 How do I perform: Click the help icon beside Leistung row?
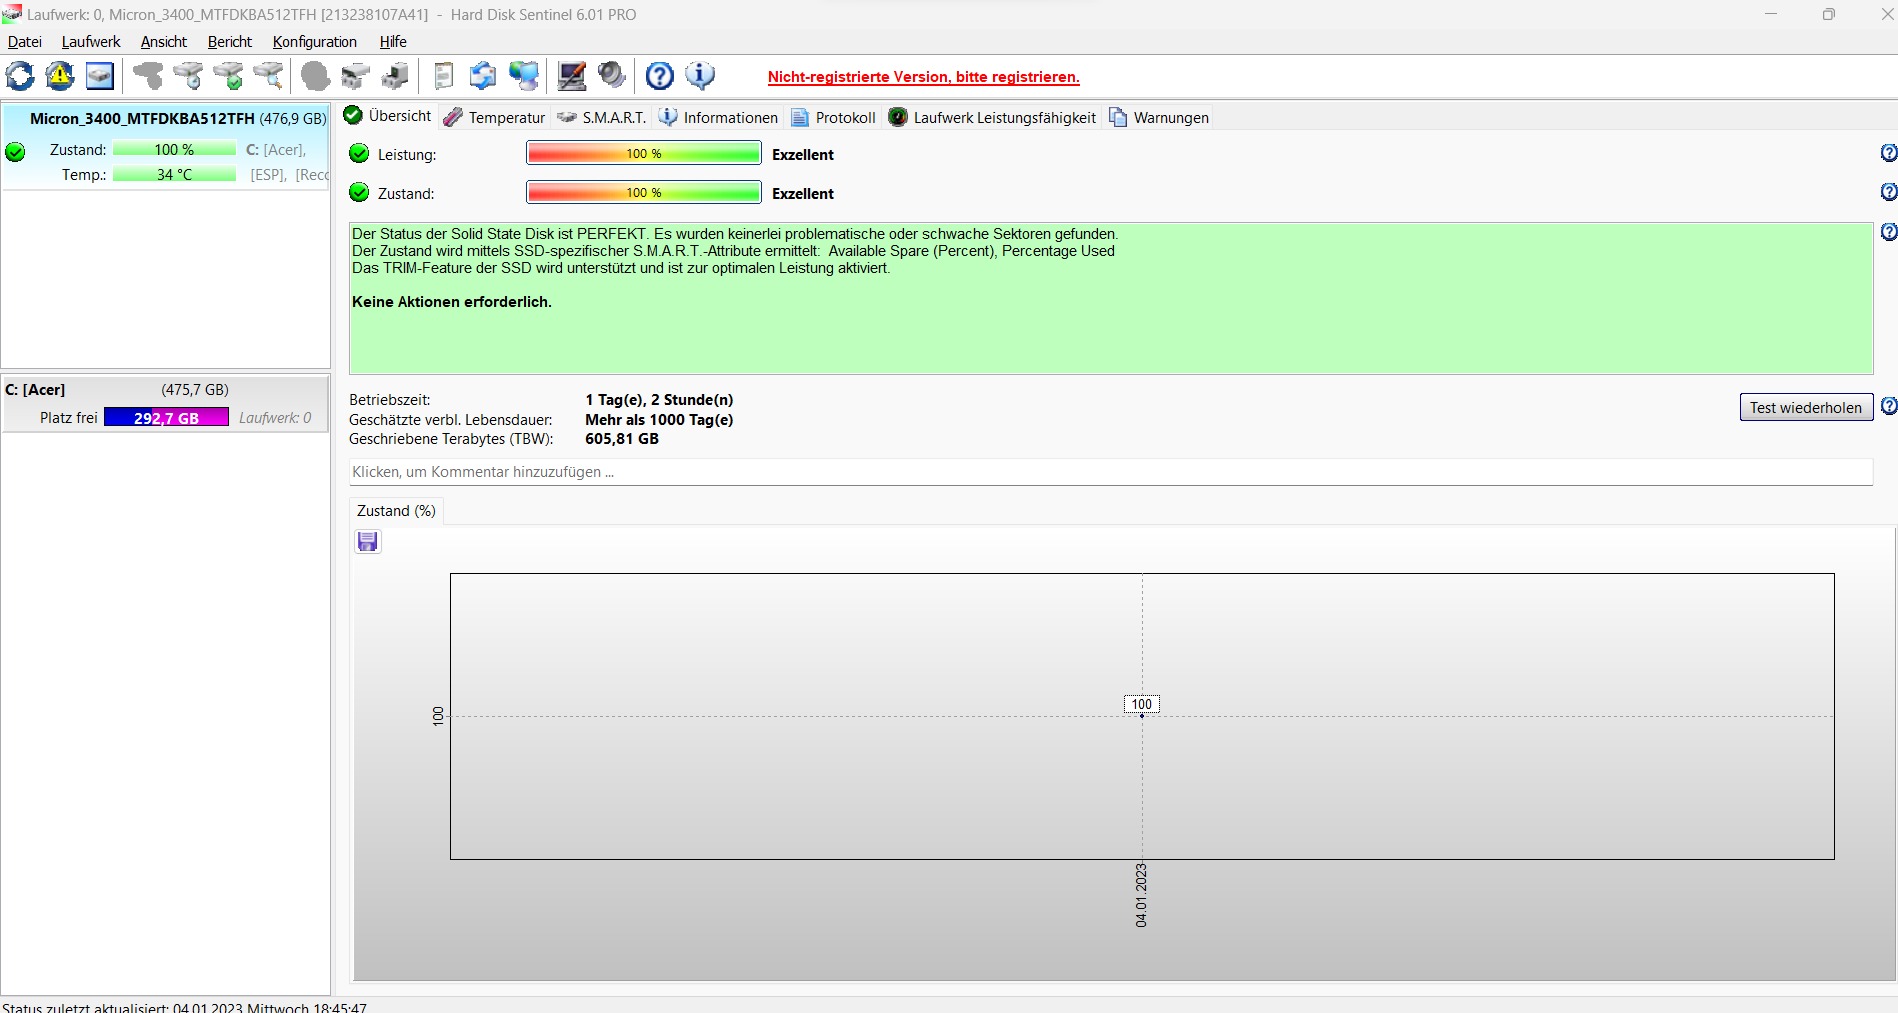(1888, 153)
